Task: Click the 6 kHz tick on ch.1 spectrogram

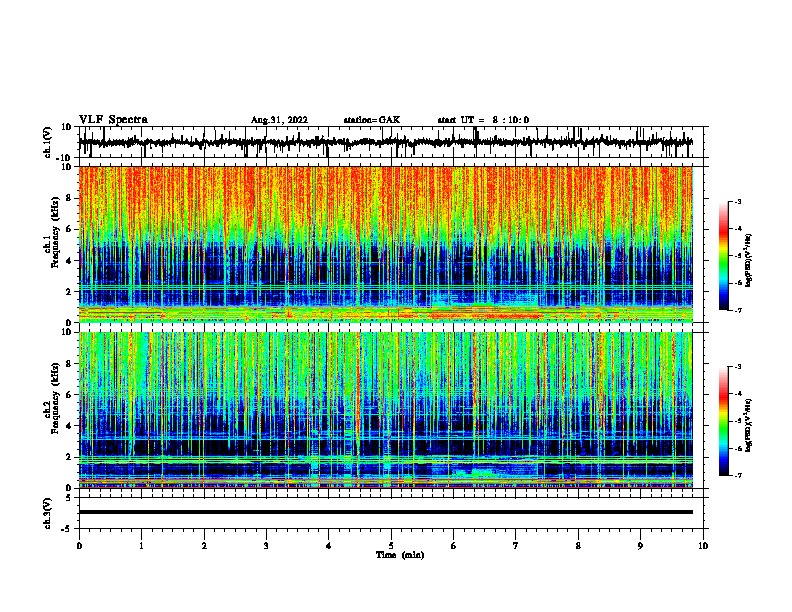Action: tap(69, 229)
